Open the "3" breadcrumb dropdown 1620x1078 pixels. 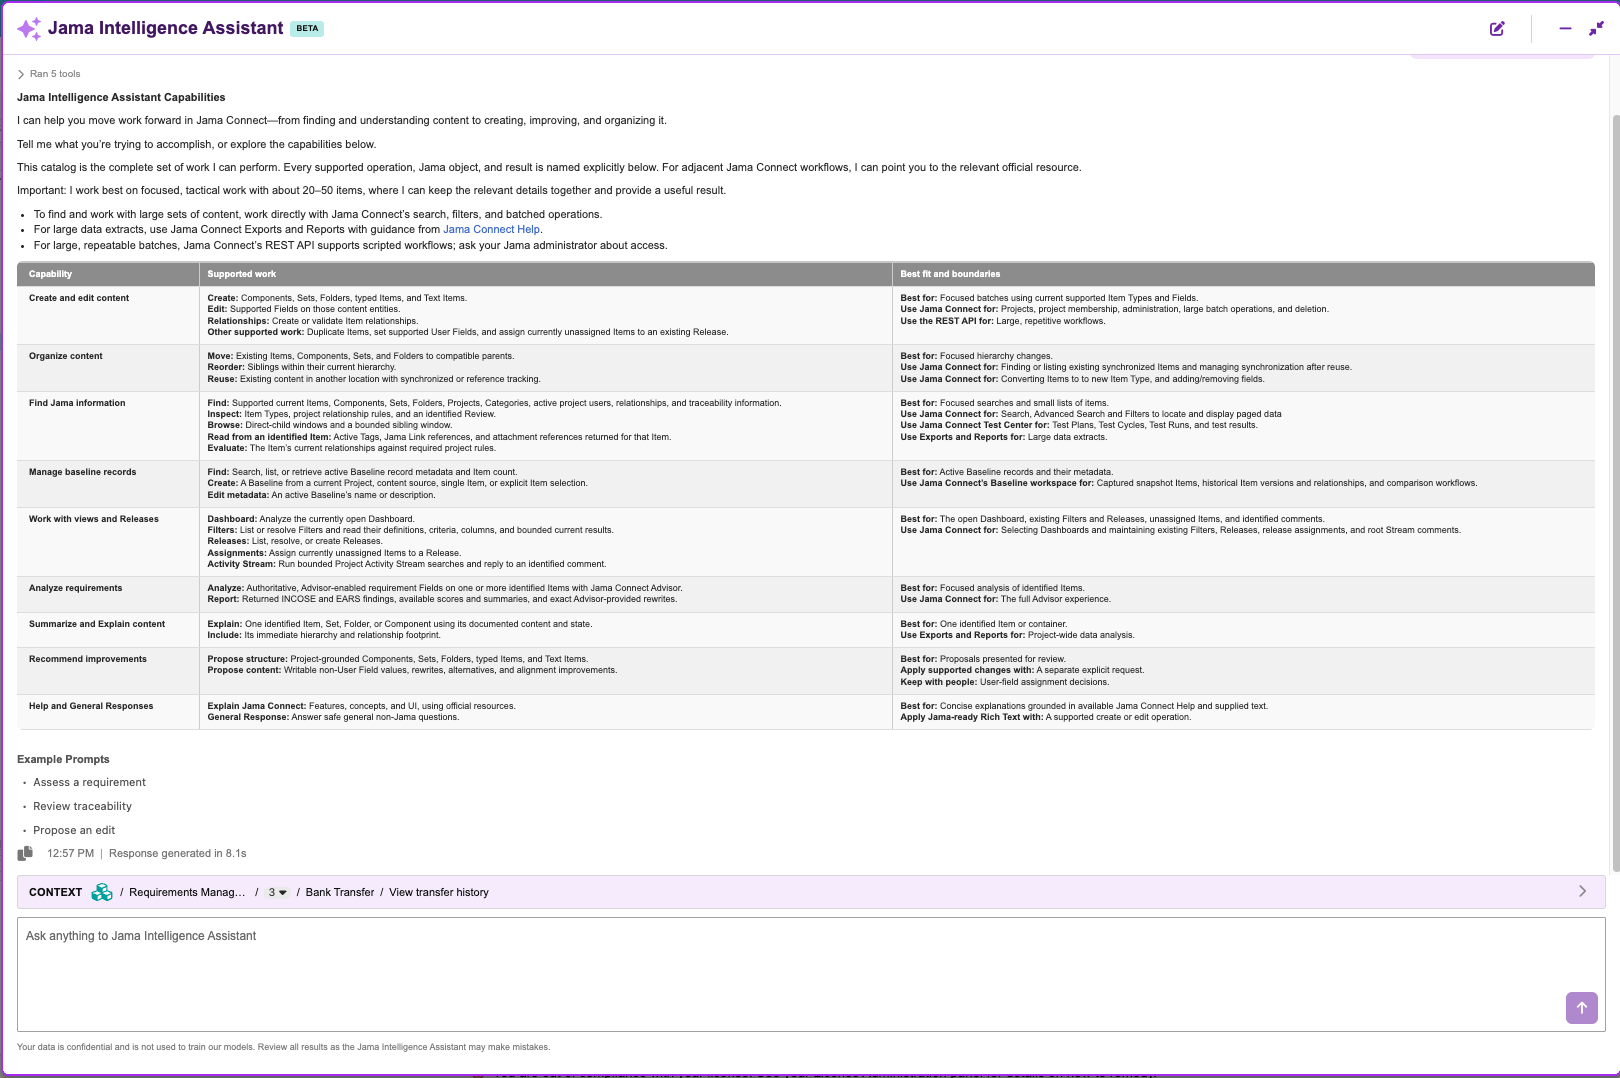point(277,892)
